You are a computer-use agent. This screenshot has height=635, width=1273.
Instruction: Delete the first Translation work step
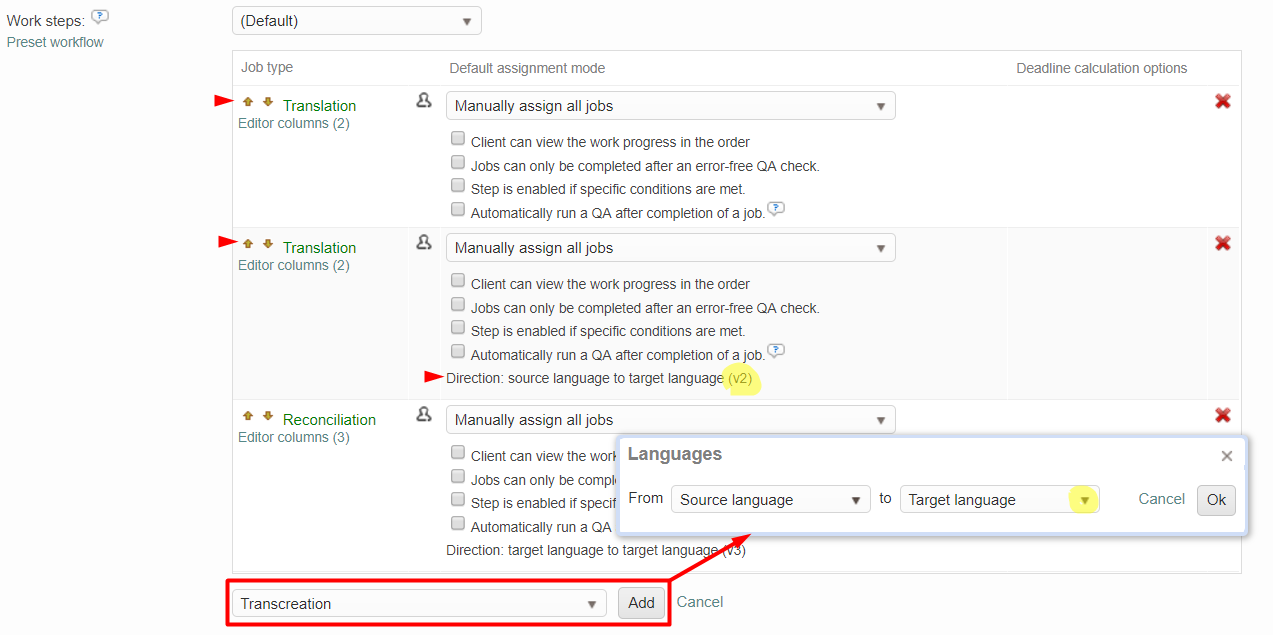coord(1222,102)
